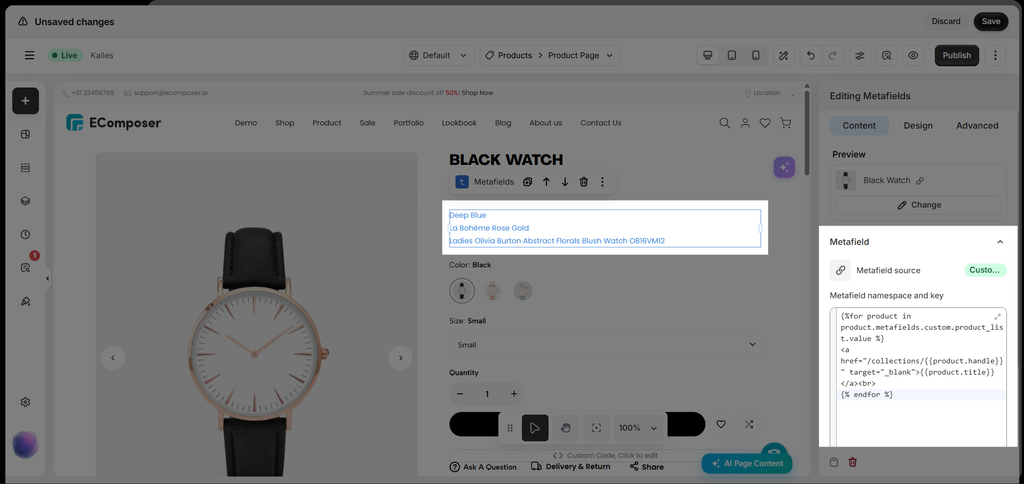
Task: Click the add element plus button
Action: (x=25, y=101)
